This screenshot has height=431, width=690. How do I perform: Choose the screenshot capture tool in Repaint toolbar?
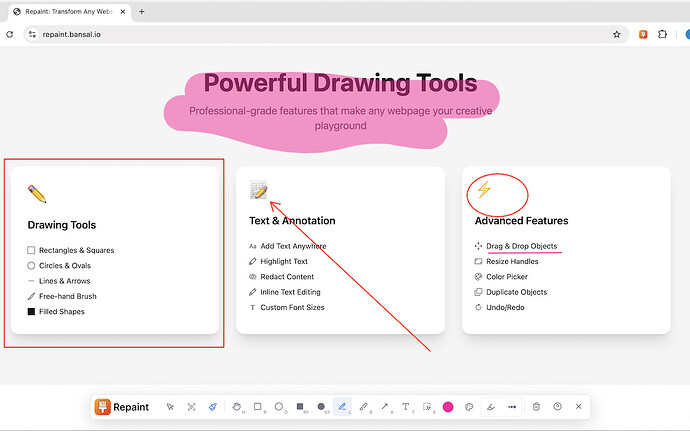point(191,407)
